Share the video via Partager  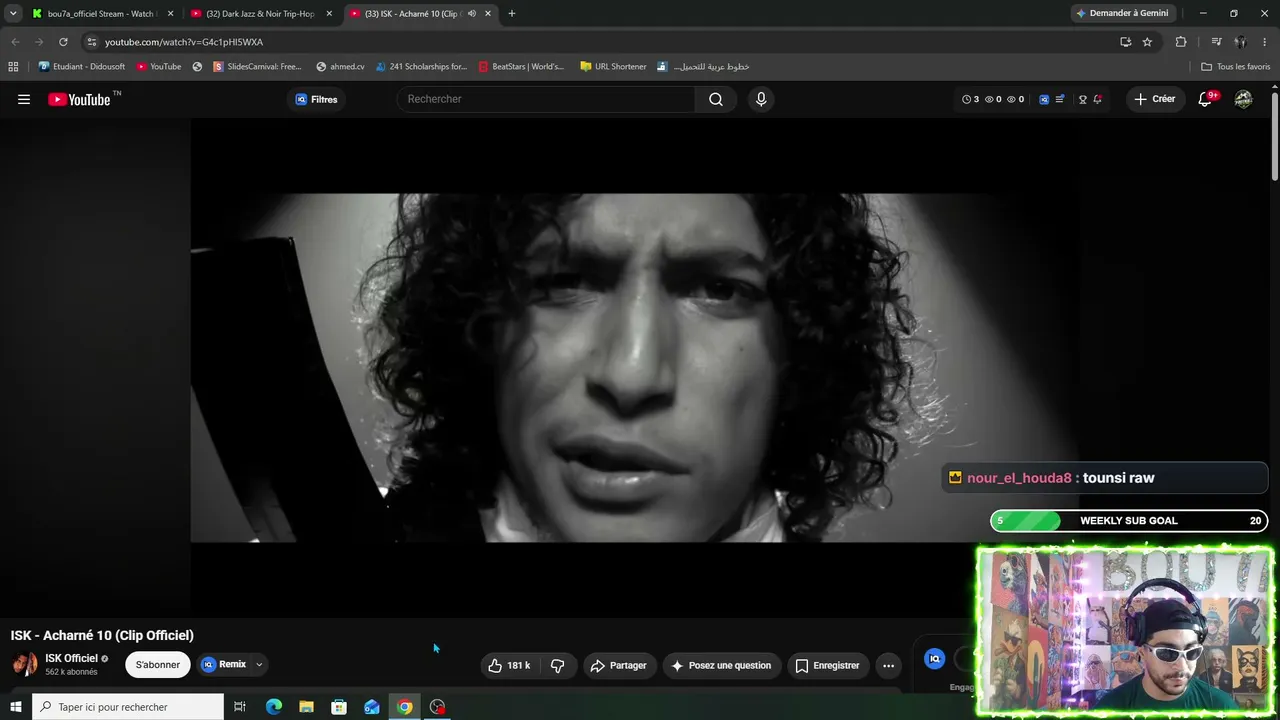618,665
